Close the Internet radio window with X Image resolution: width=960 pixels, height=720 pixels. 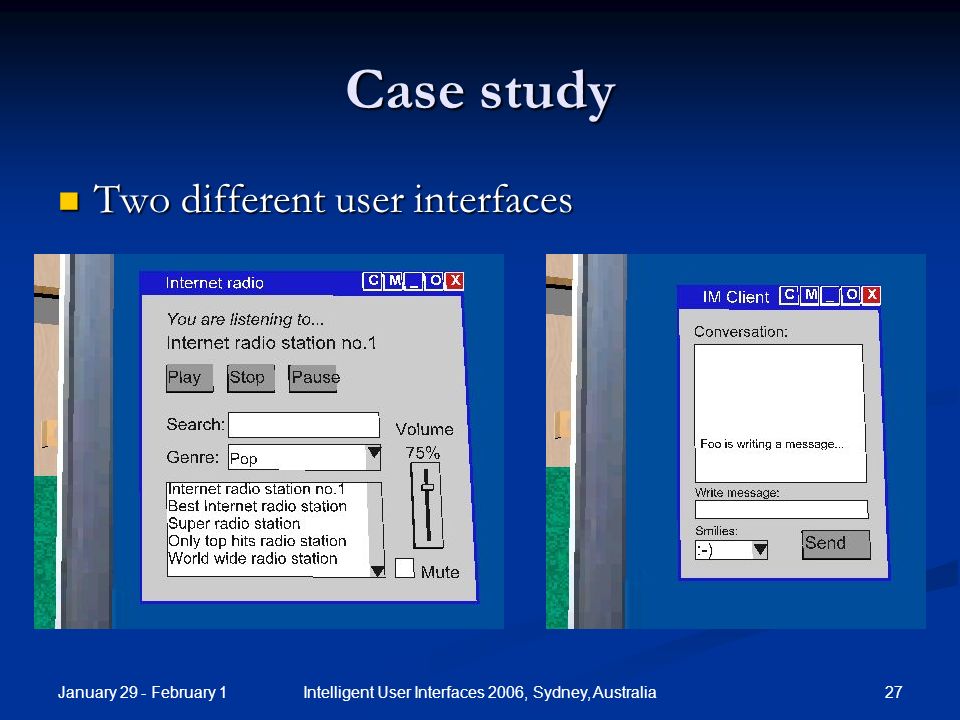(x=454, y=281)
